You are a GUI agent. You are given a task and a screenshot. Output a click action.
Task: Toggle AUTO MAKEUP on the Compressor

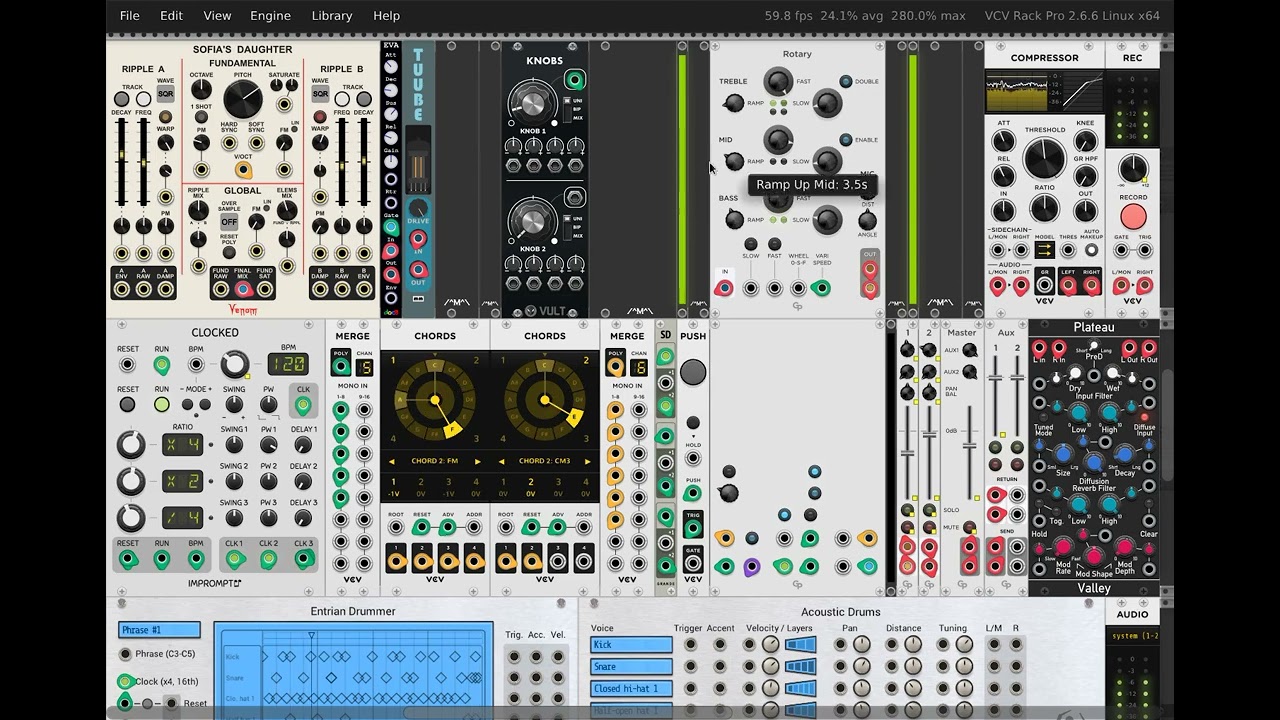click(1091, 250)
